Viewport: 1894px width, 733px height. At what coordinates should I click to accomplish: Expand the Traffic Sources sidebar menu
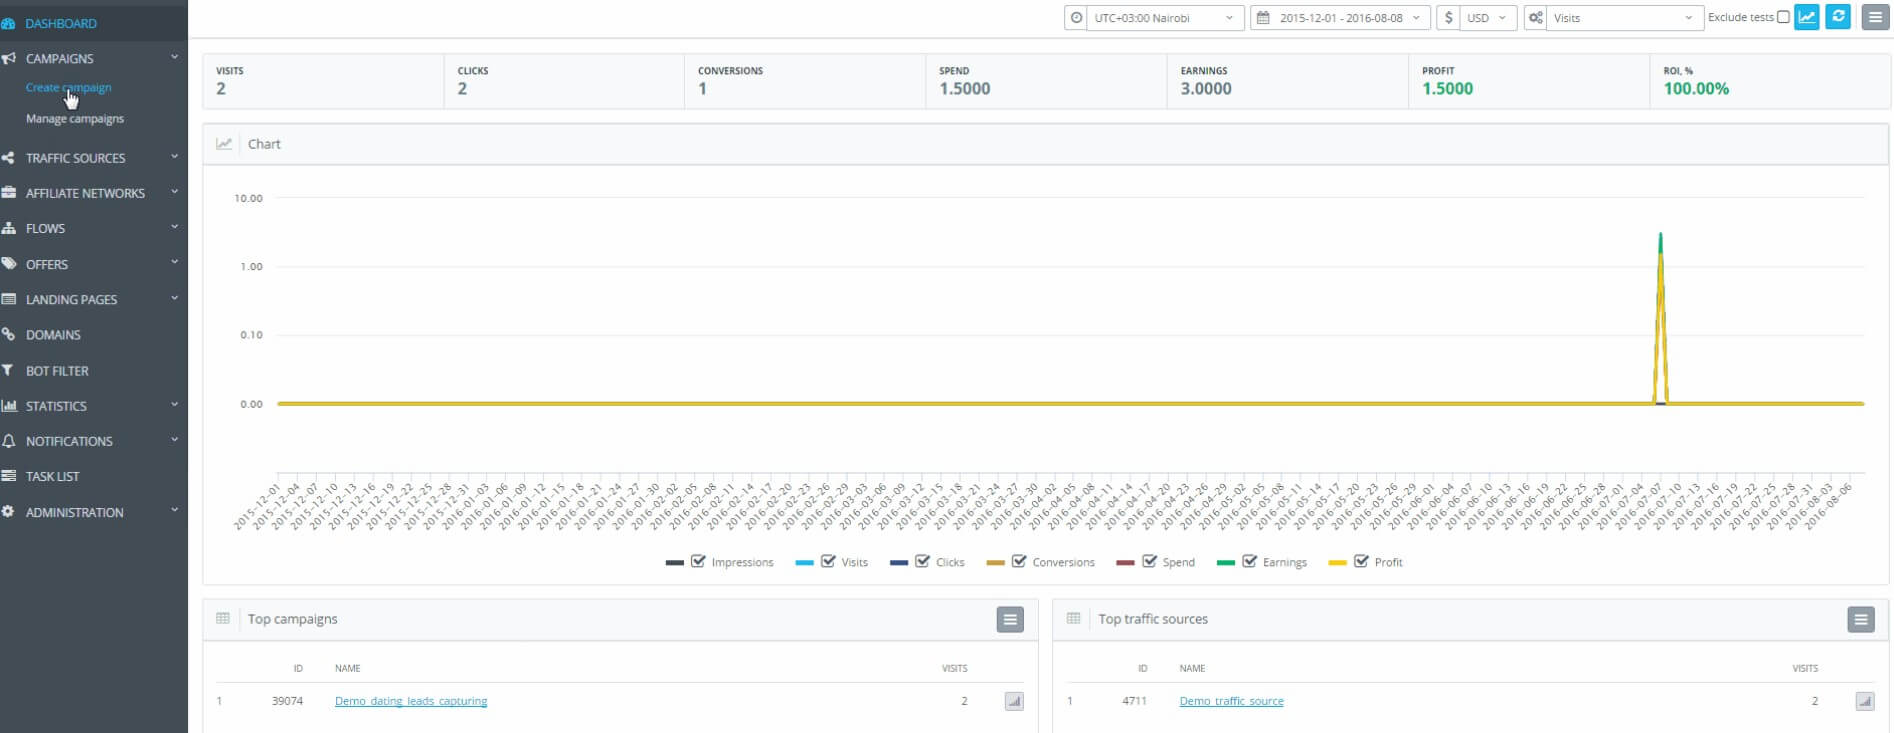[x=76, y=158]
